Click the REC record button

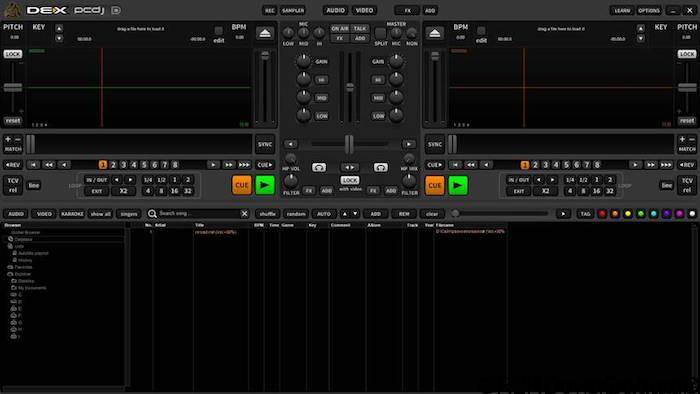(270, 10)
